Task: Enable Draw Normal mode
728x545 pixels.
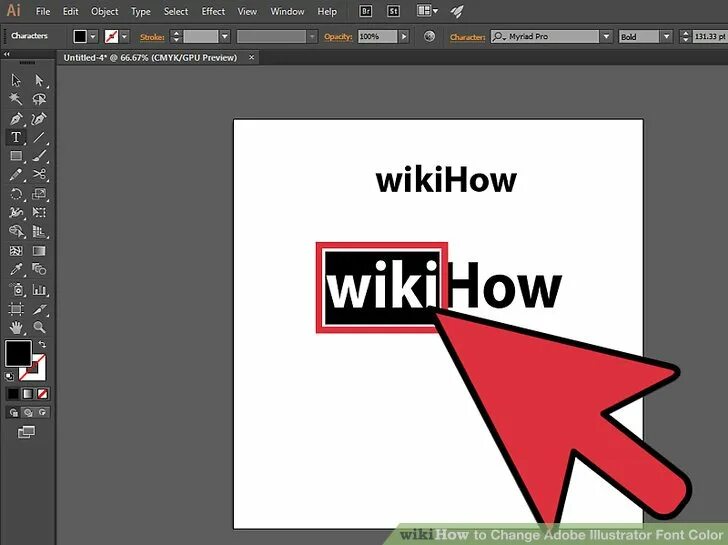Action: pyautogui.click(x=13, y=412)
